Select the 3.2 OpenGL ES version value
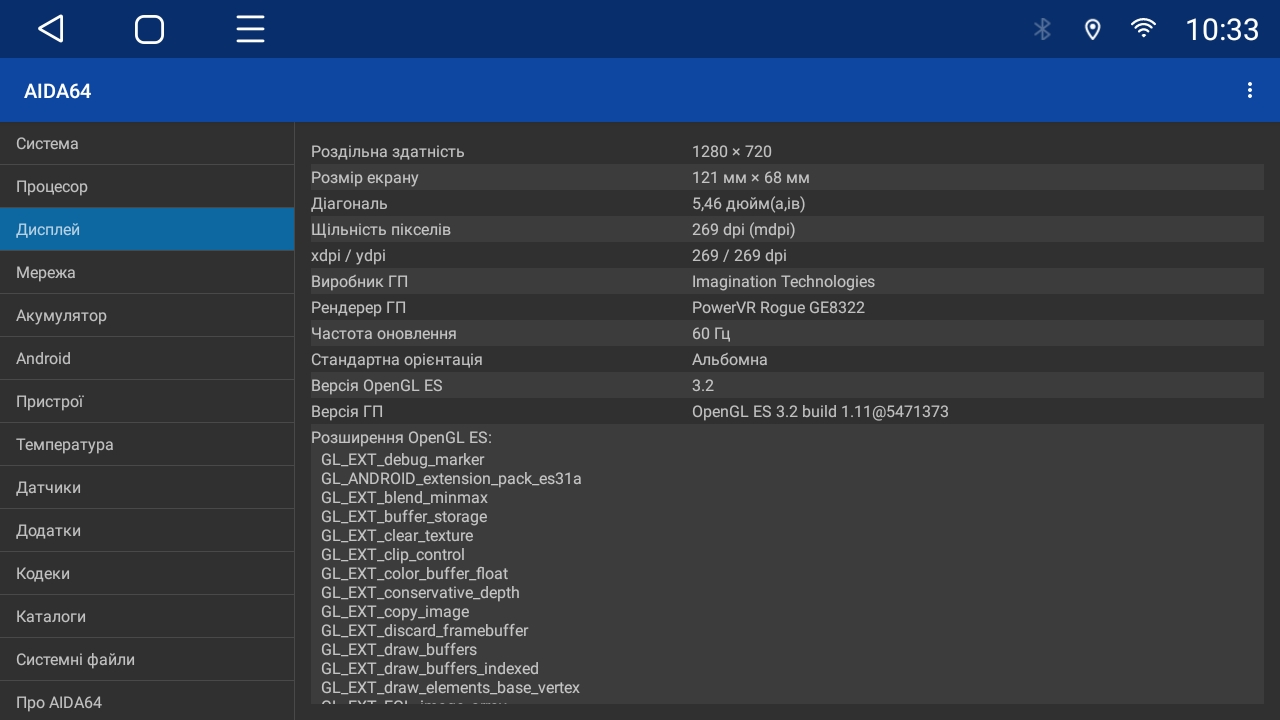 [703, 386]
